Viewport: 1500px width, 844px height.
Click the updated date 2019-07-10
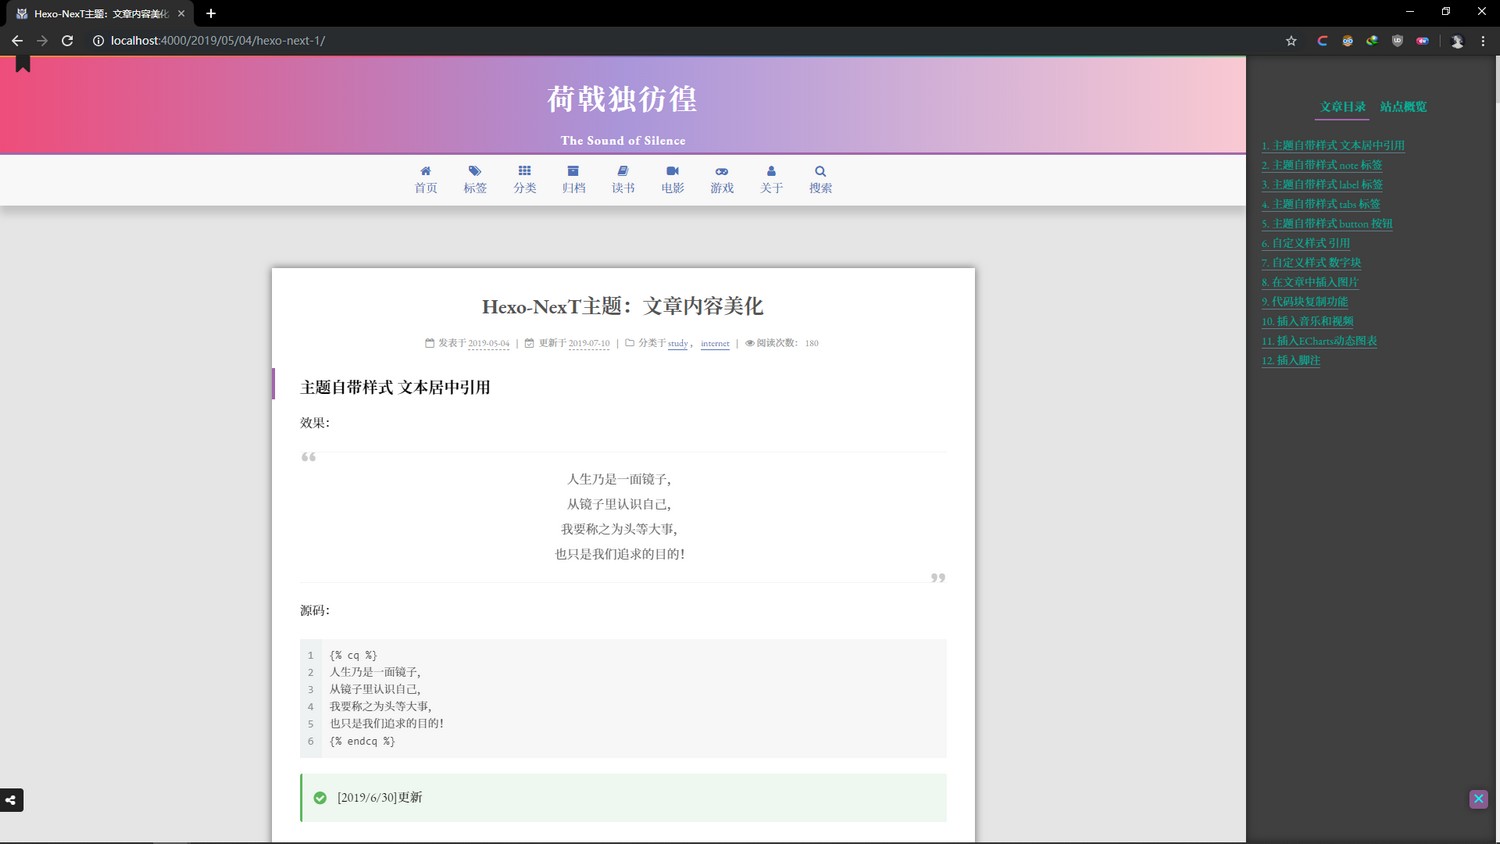coord(589,343)
